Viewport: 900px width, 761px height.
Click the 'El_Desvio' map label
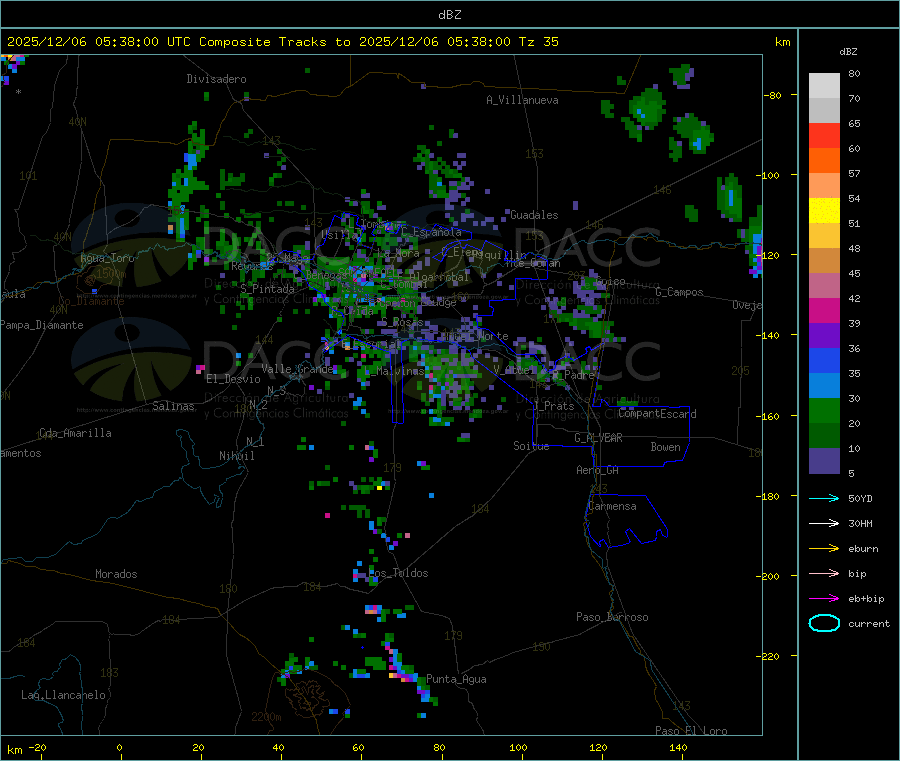[233, 379]
